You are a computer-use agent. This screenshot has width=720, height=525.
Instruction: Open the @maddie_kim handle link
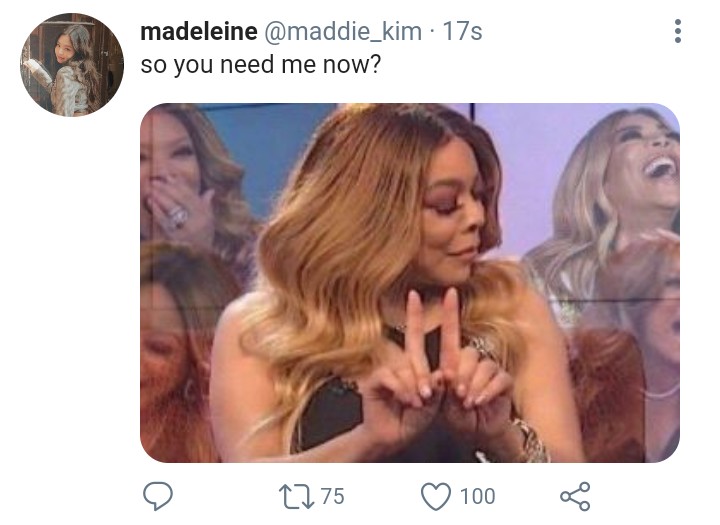coord(343,32)
